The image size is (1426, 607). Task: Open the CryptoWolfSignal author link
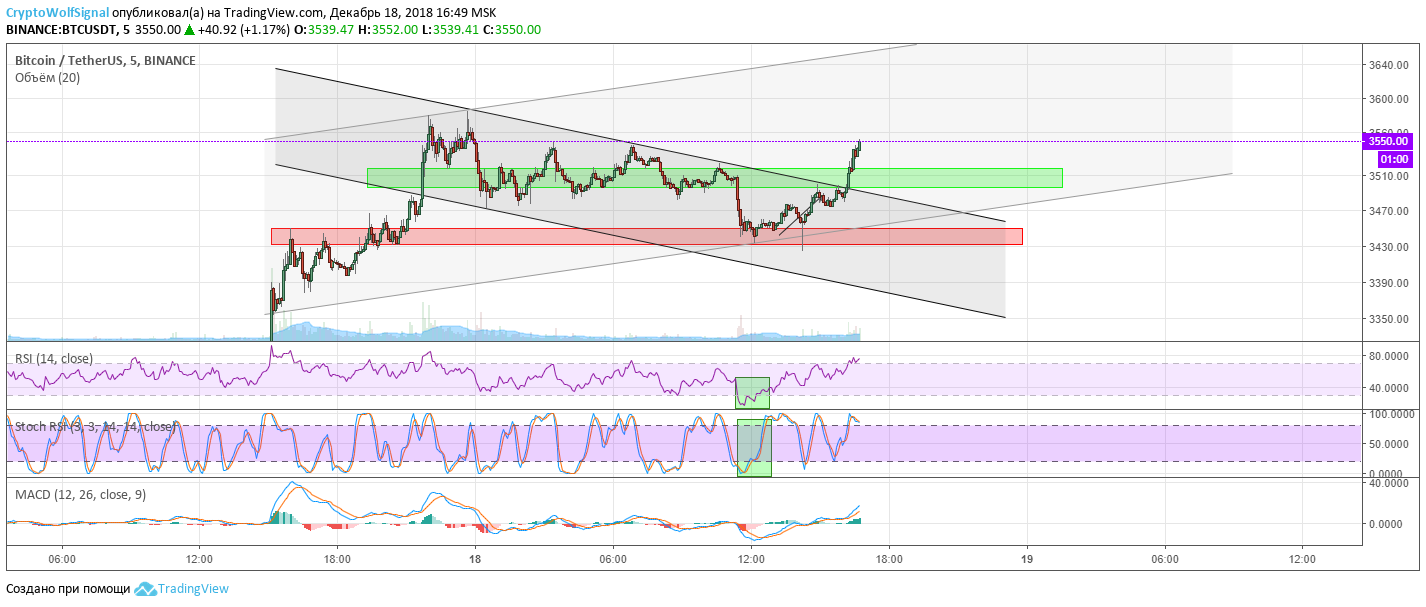57,12
